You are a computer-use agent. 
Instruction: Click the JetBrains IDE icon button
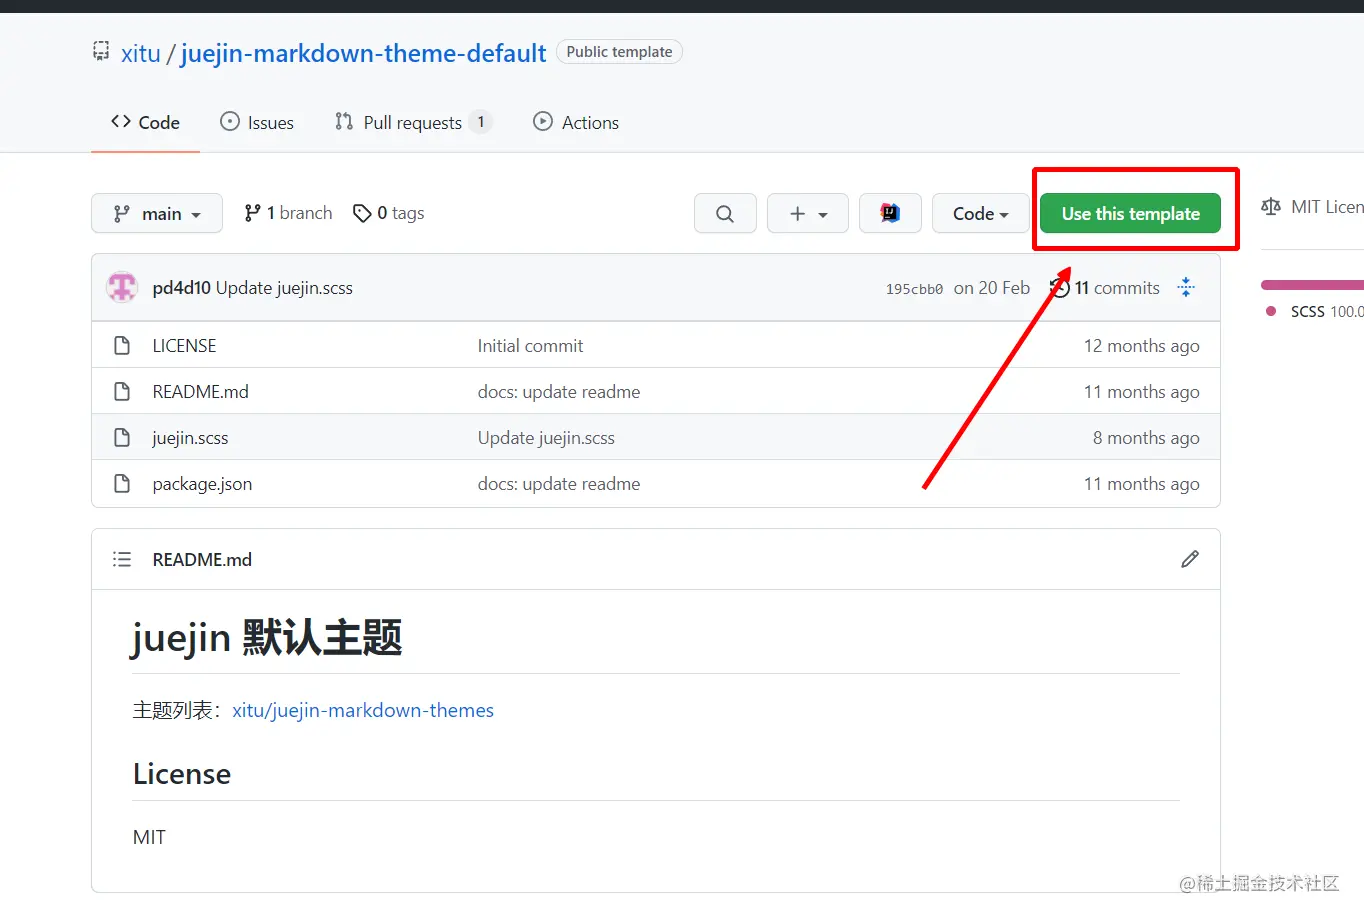(890, 213)
